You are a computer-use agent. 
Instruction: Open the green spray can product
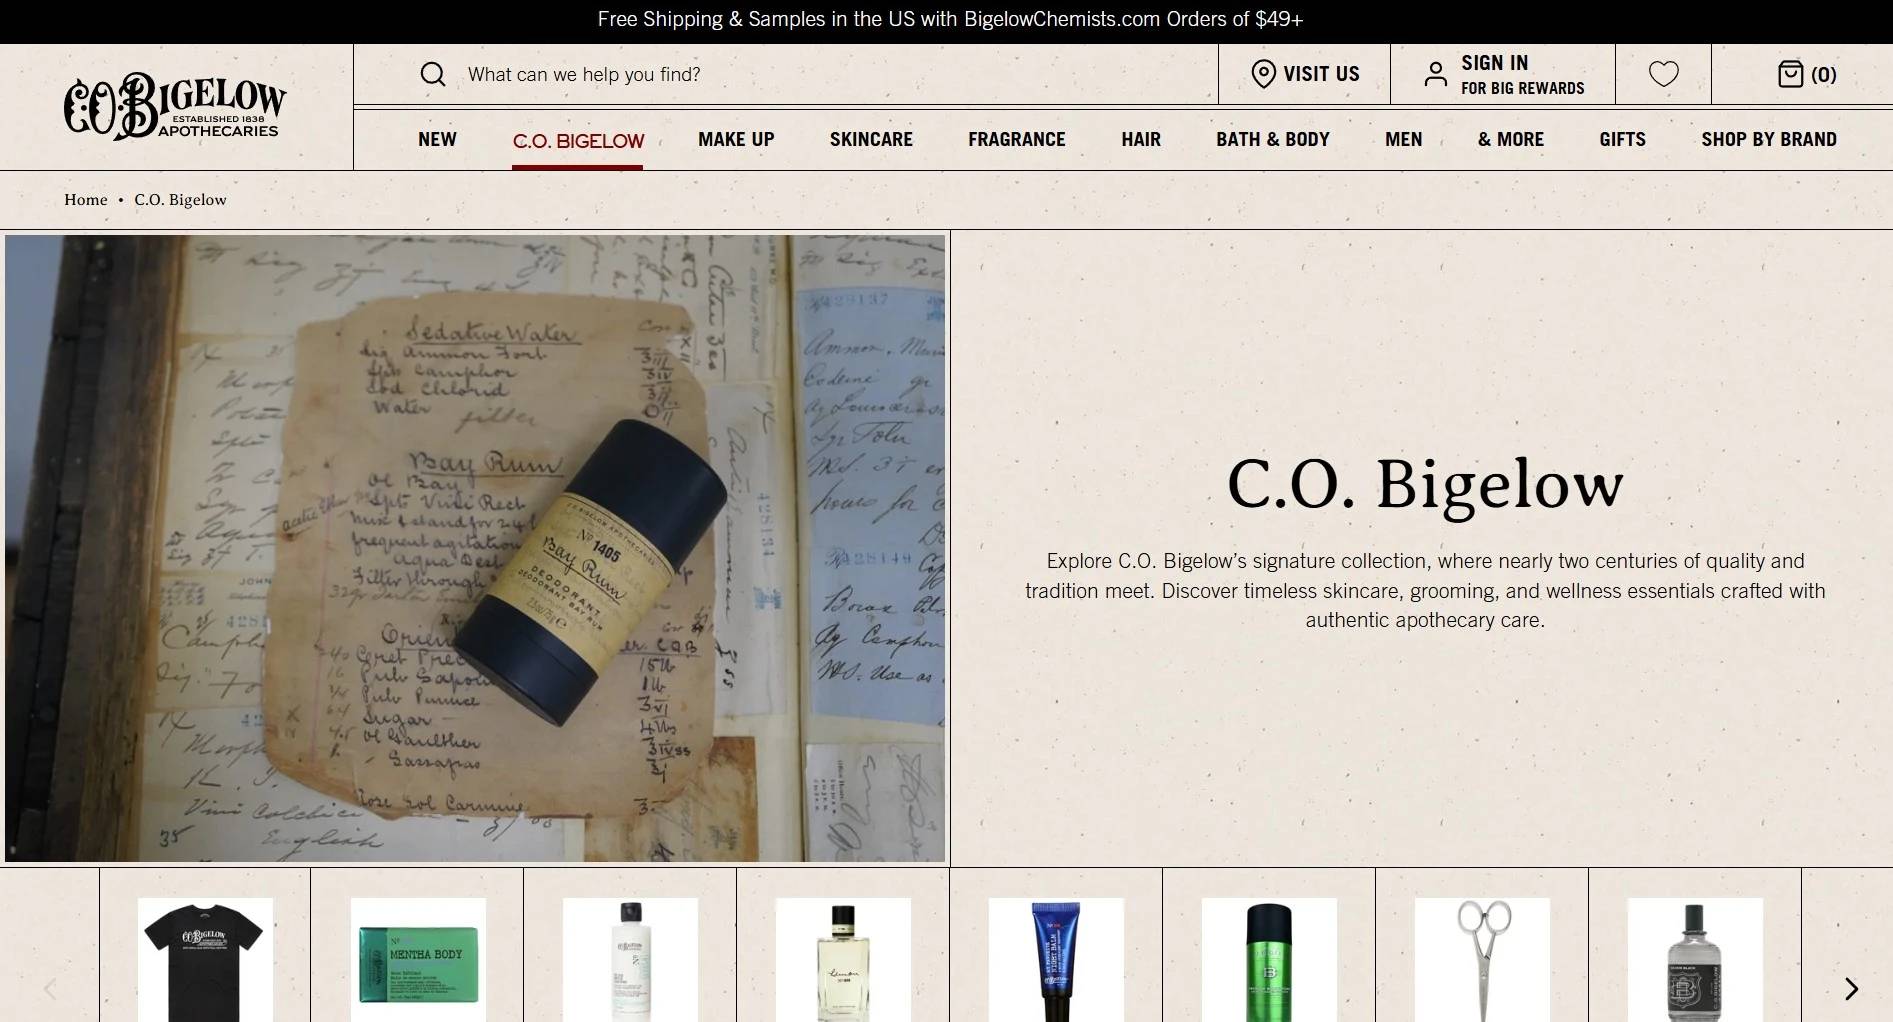coord(1269,960)
